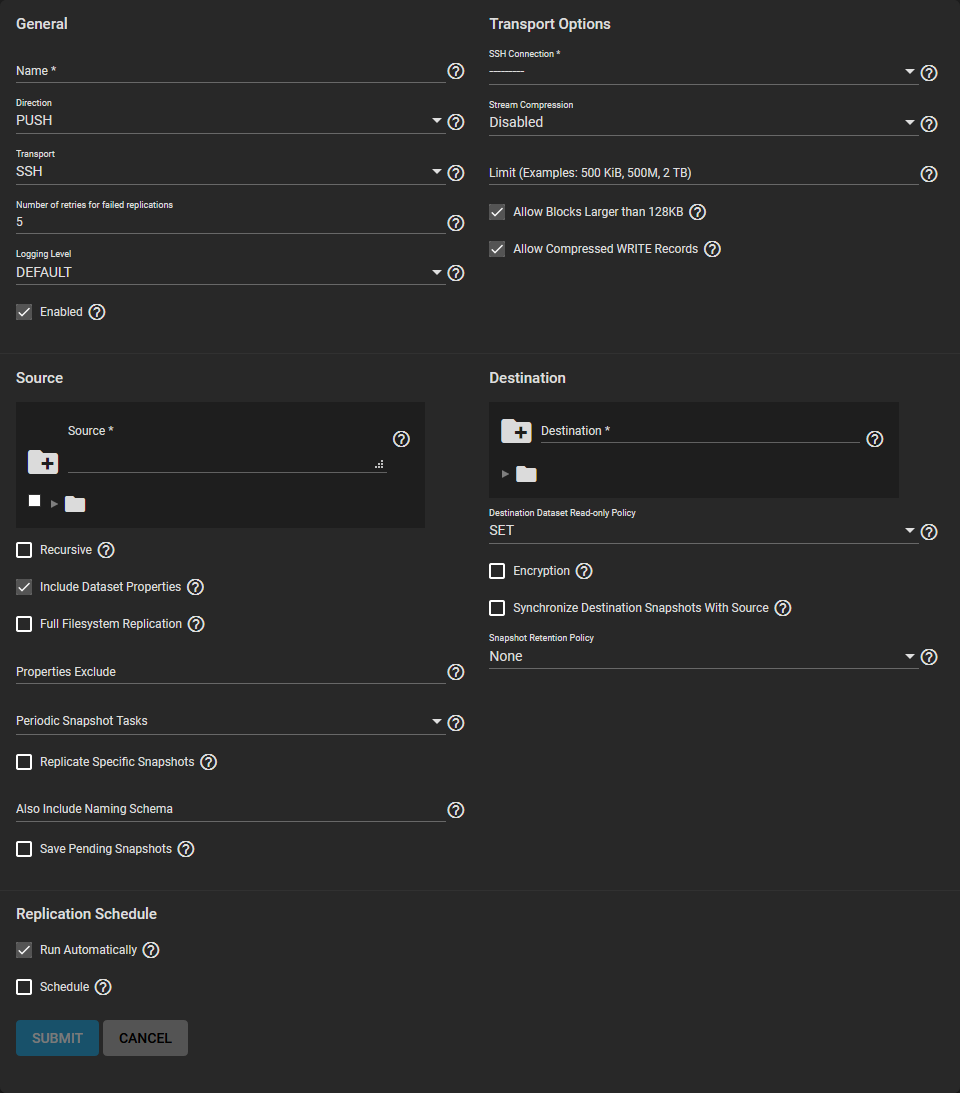This screenshot has height=1093, width=960.
Task: Click the Submit button
Action: [57, 1038]
